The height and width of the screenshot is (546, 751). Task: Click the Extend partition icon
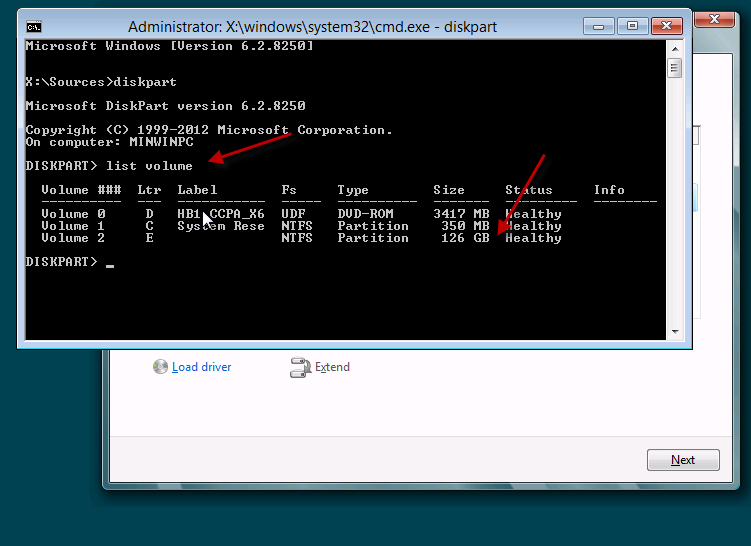point(299,367)
